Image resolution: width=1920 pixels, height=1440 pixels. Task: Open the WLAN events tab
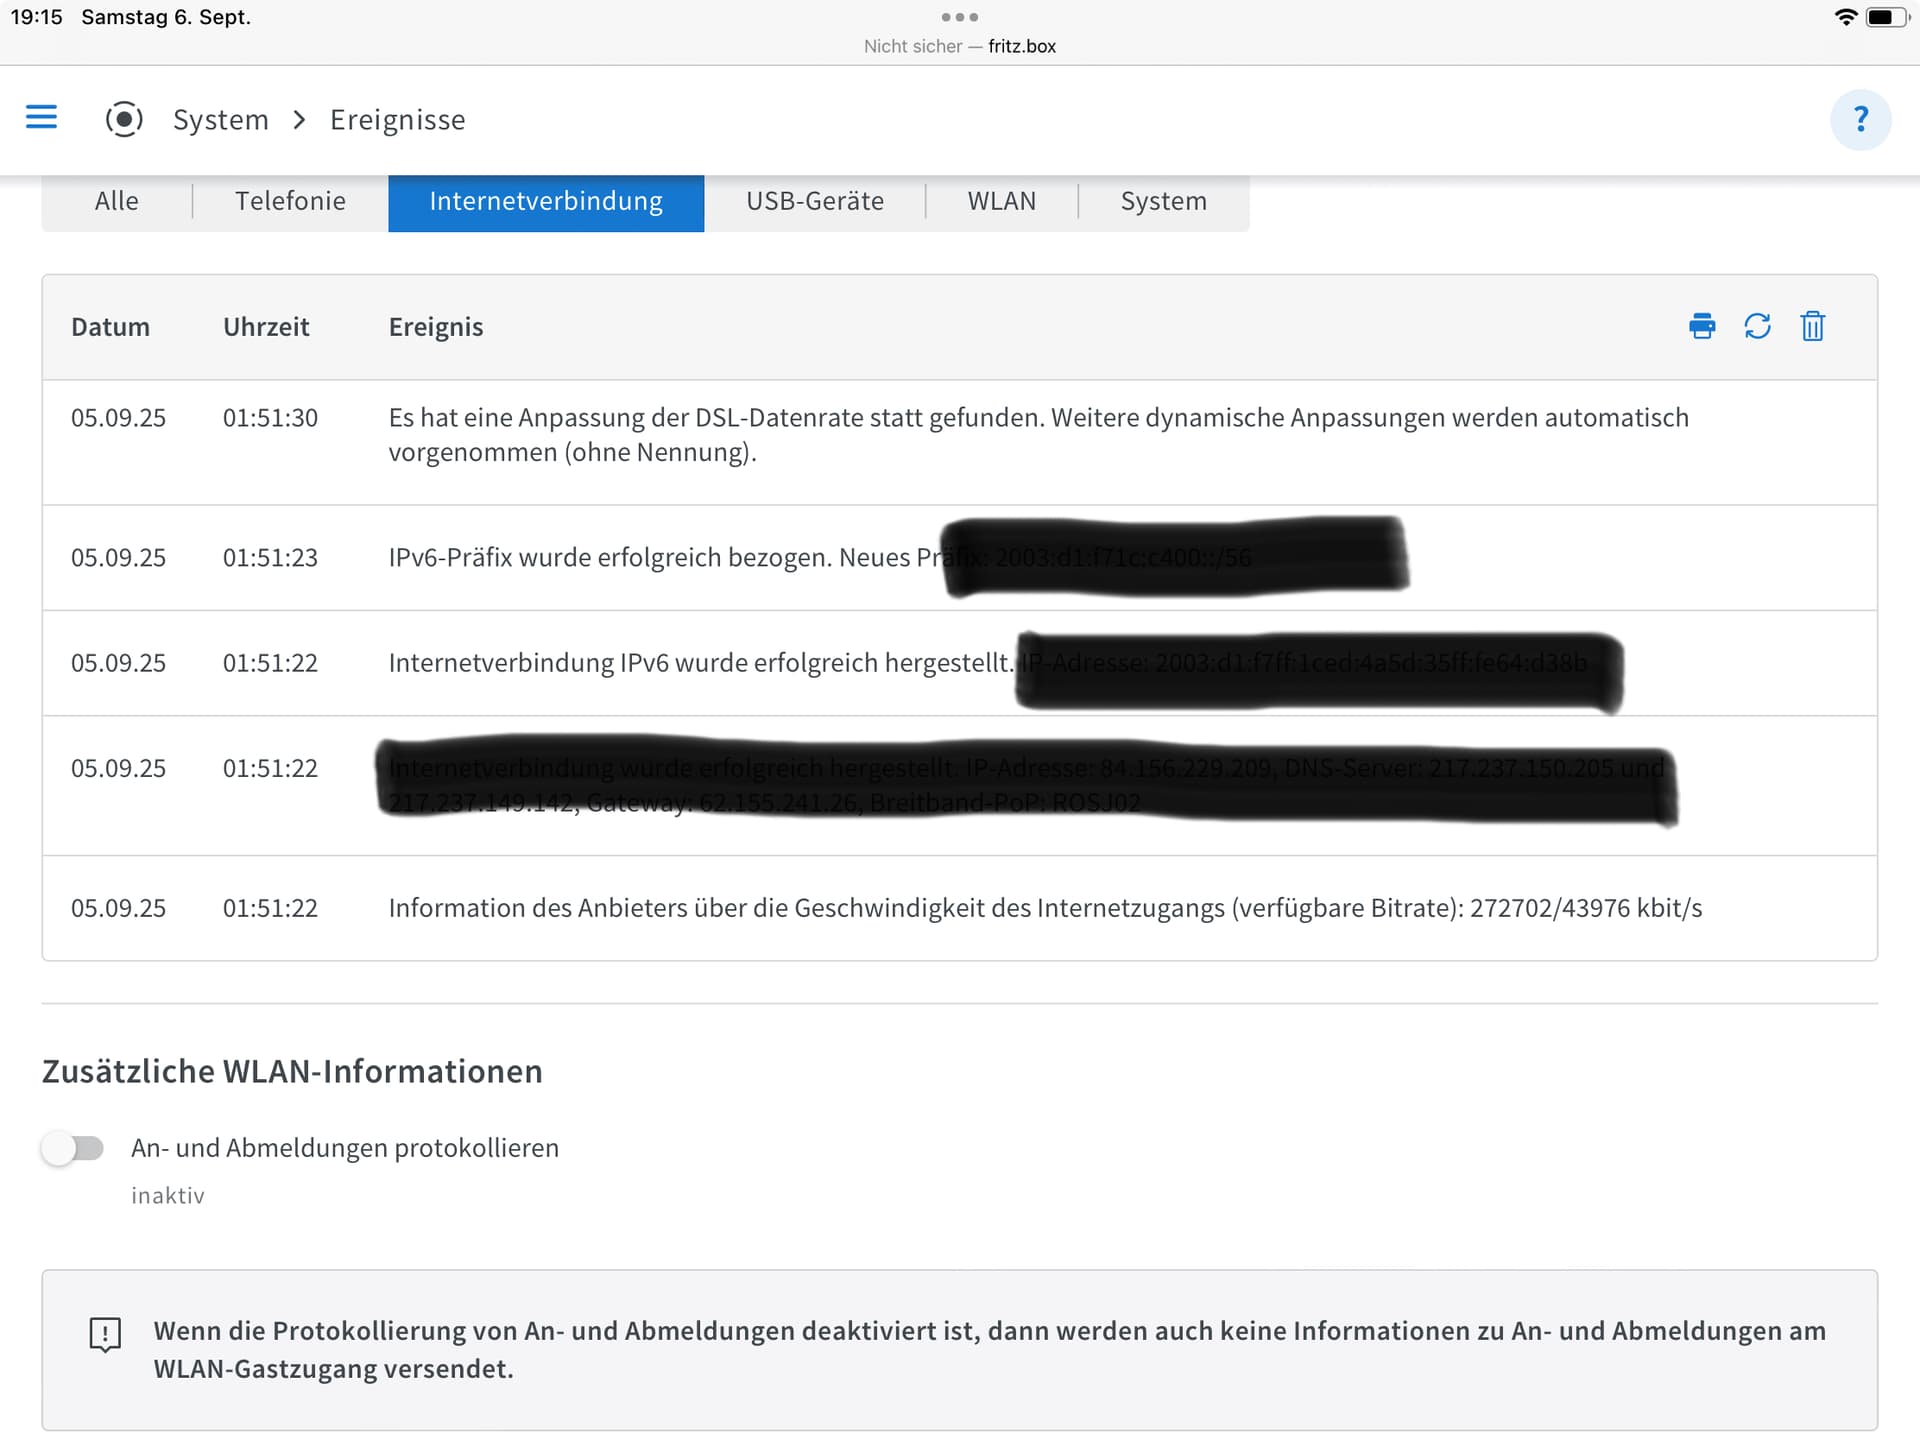[x=1001, y=202]
